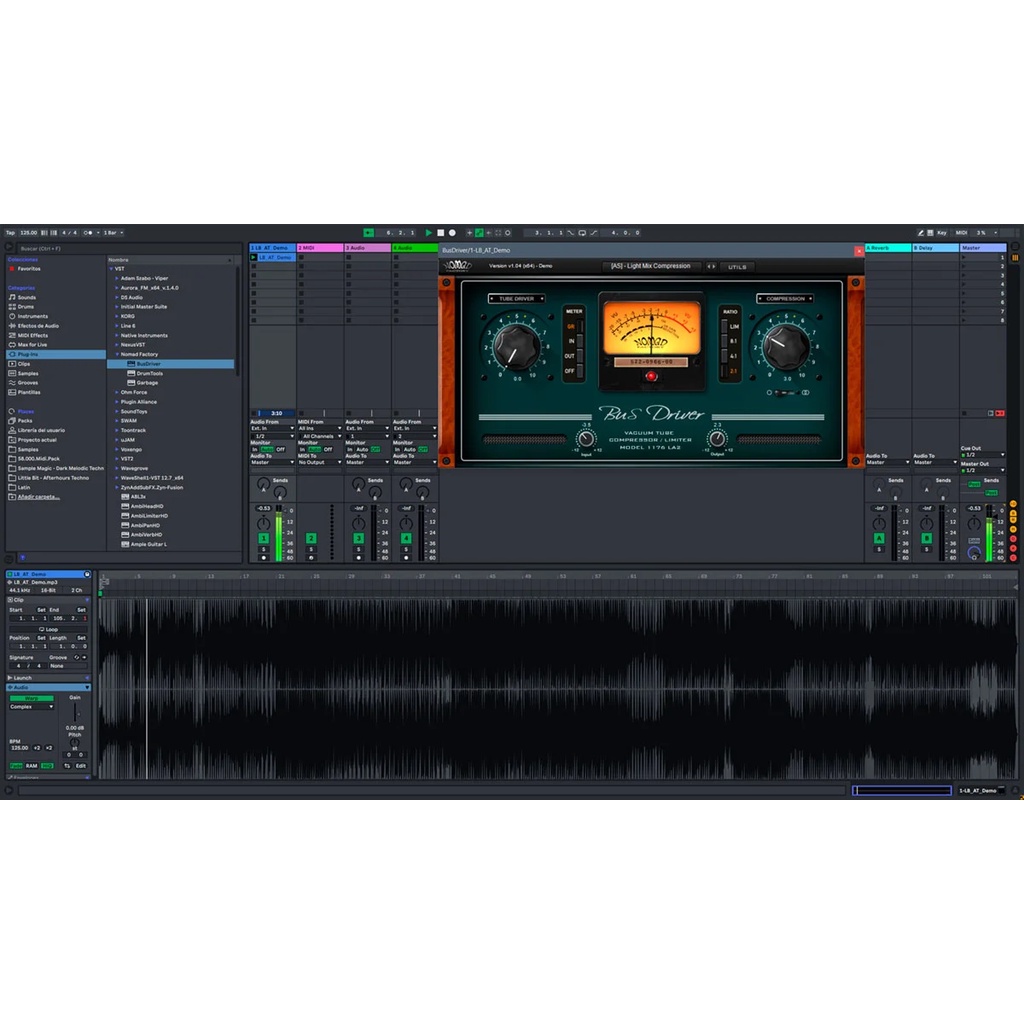
Task: Open the Complex warp mode dropdown
Action: [x=32, y=707]
